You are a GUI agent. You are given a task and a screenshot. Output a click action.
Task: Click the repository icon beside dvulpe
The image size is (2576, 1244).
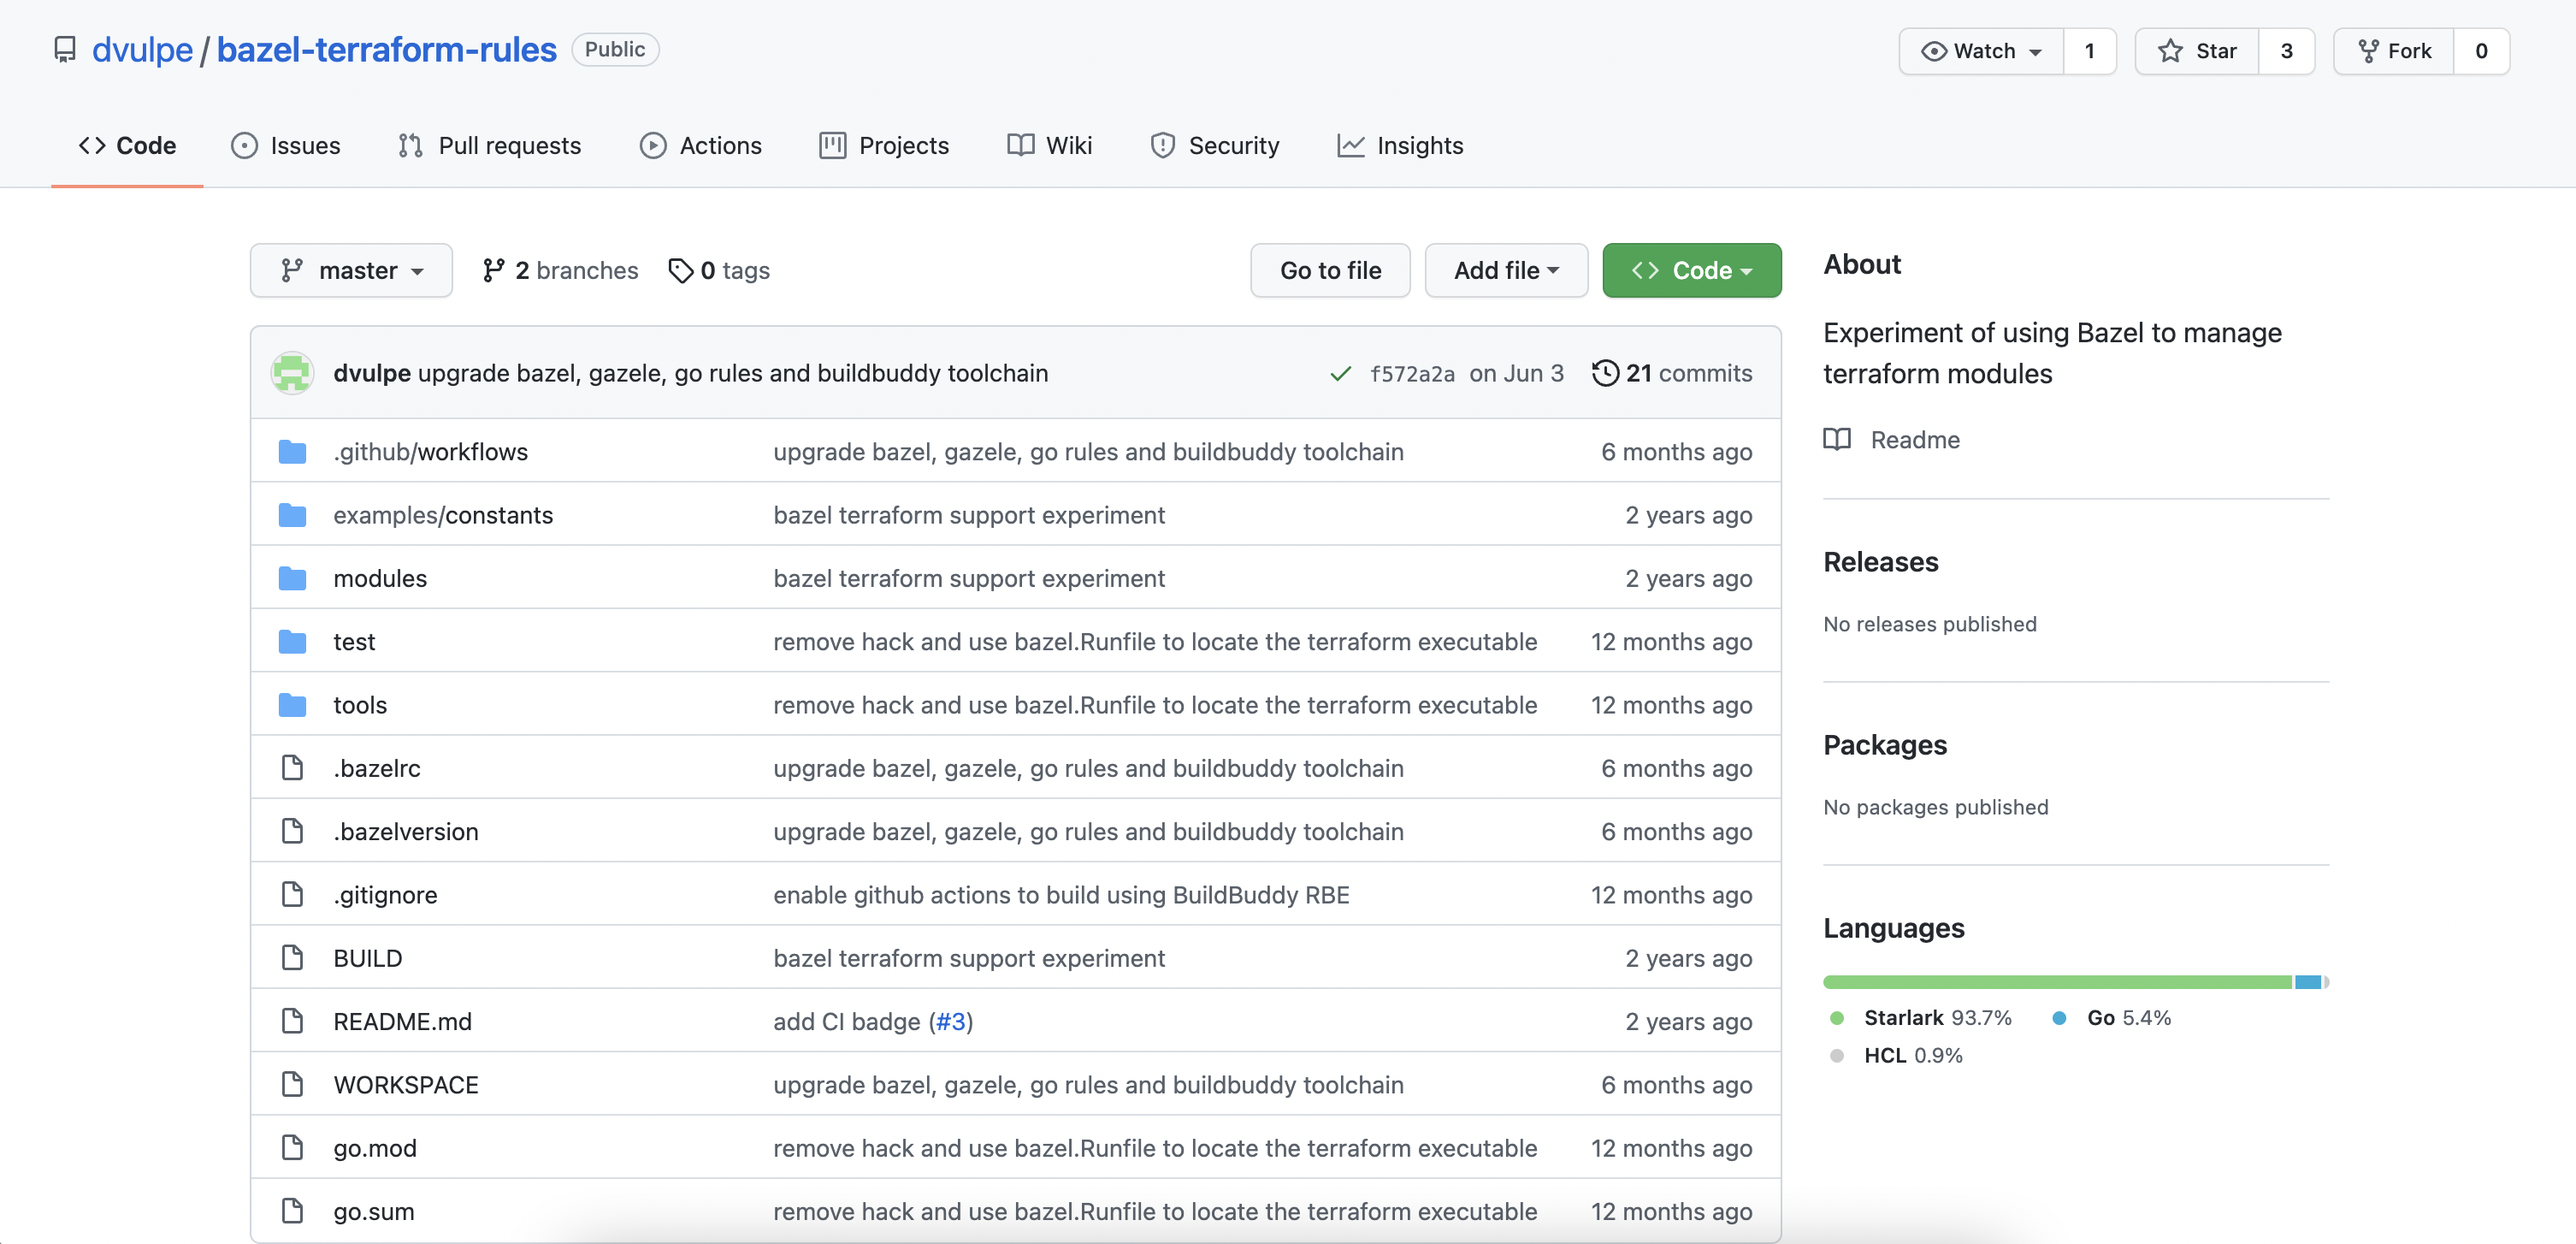(x=65, y=50)
